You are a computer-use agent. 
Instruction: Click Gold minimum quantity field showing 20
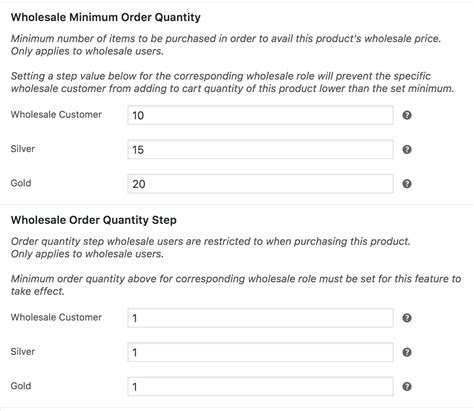tap(260, 184)
